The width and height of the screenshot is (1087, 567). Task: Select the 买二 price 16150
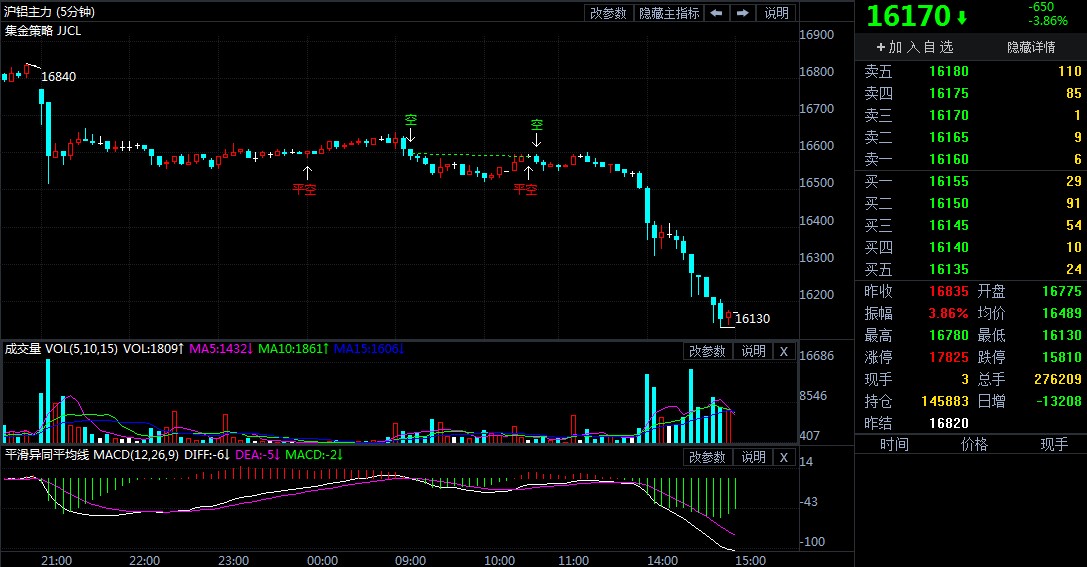948,204
